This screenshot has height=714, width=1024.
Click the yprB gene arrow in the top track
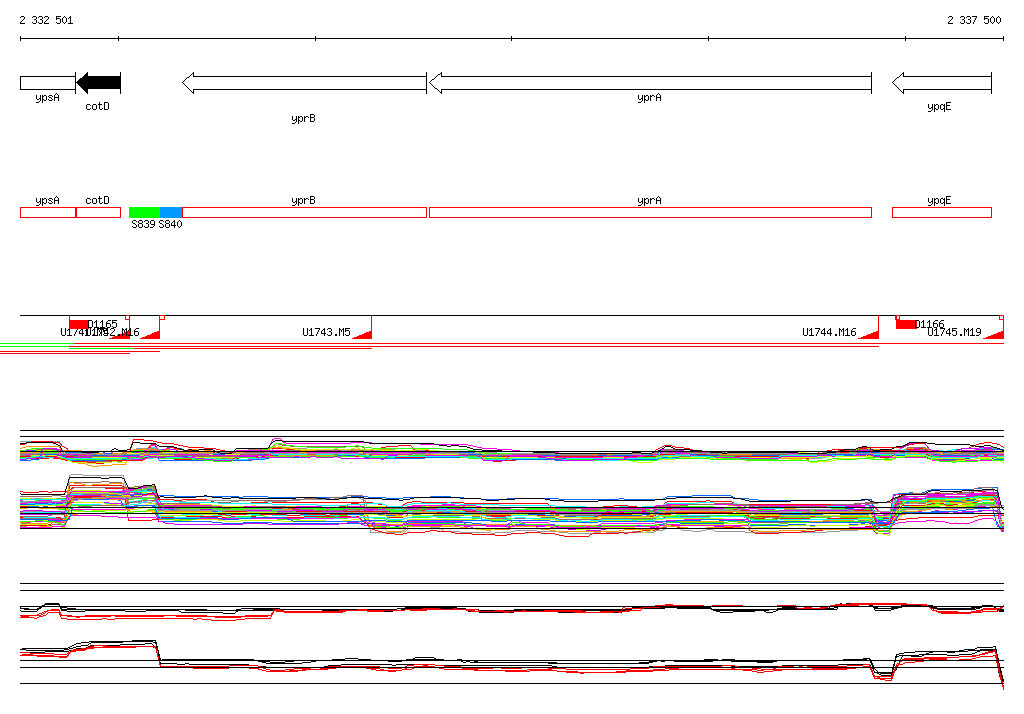pyautogui.click(x=304, y=83)
